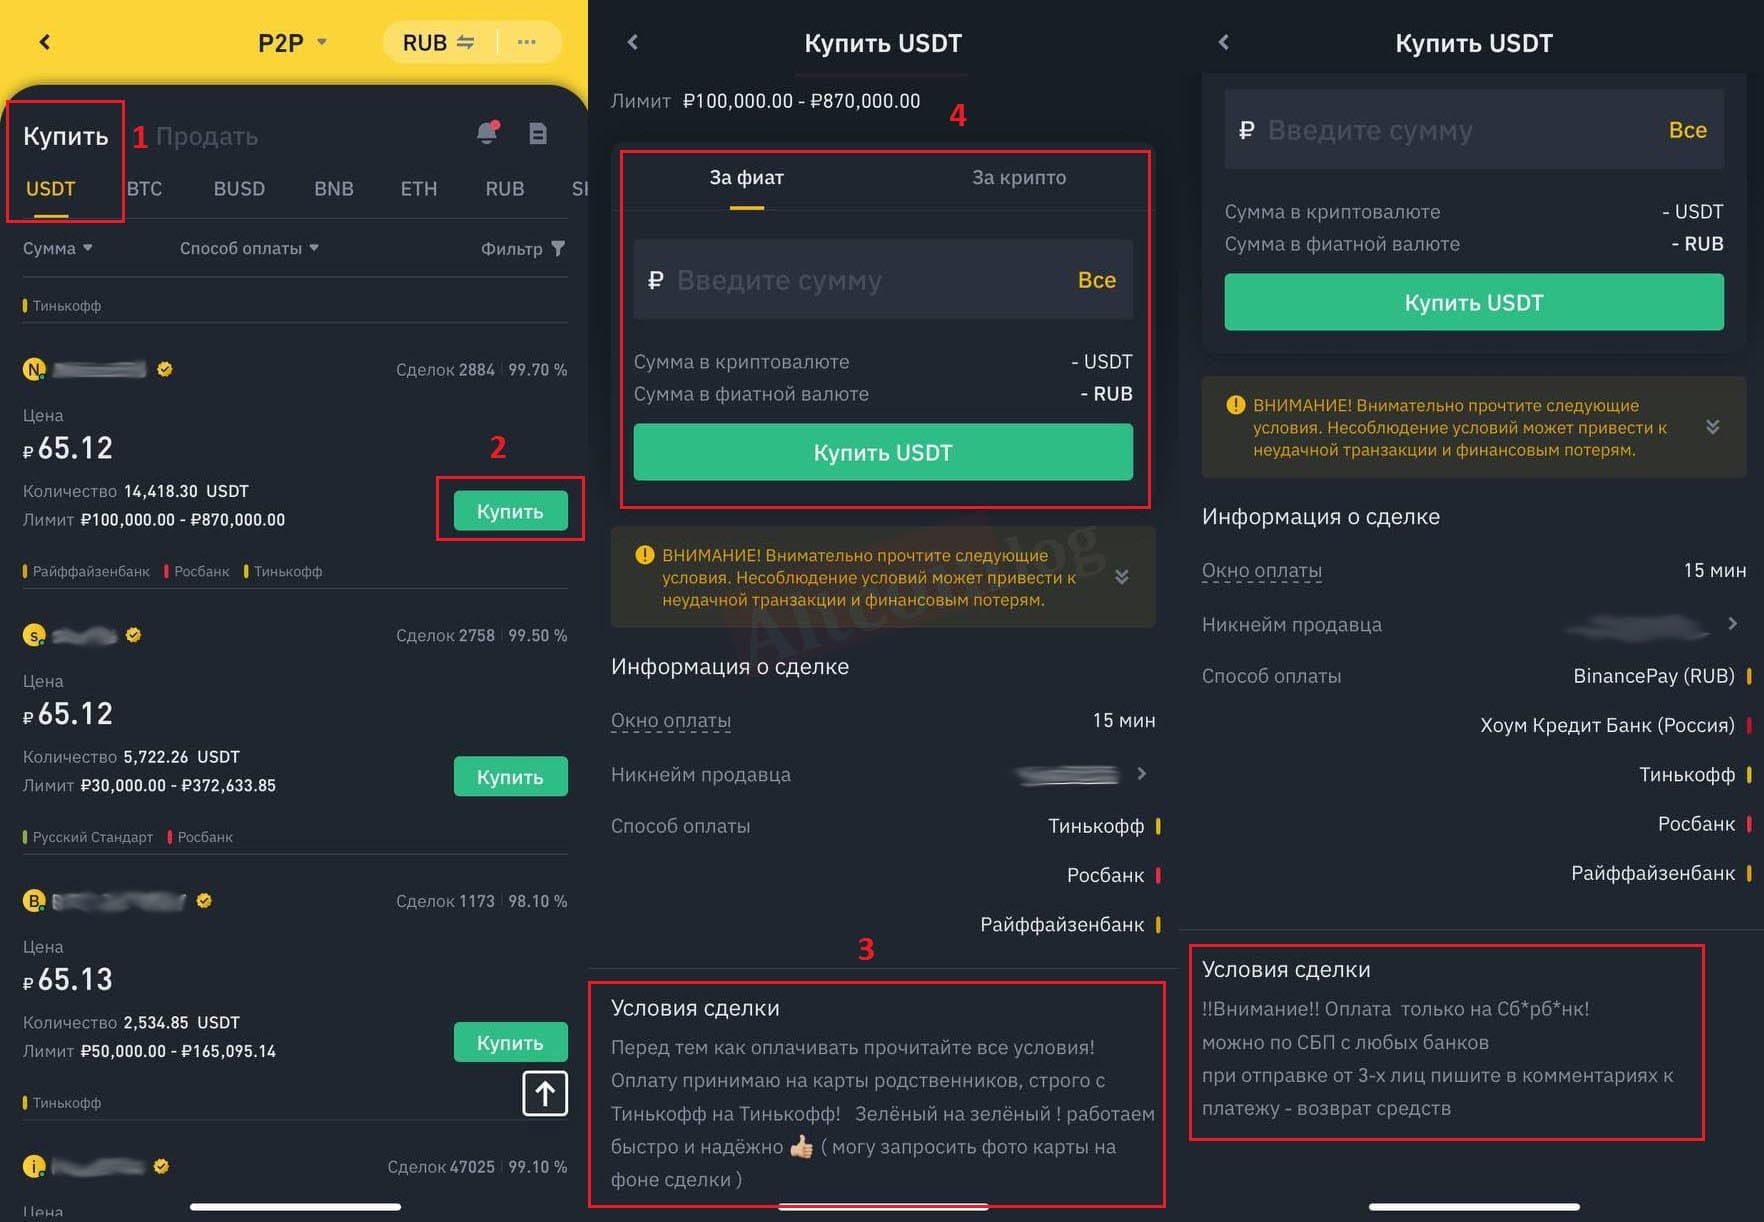Select the ETH coin tab
1764x1222 pixels.
pyautogui.click(x=419, y=189)
